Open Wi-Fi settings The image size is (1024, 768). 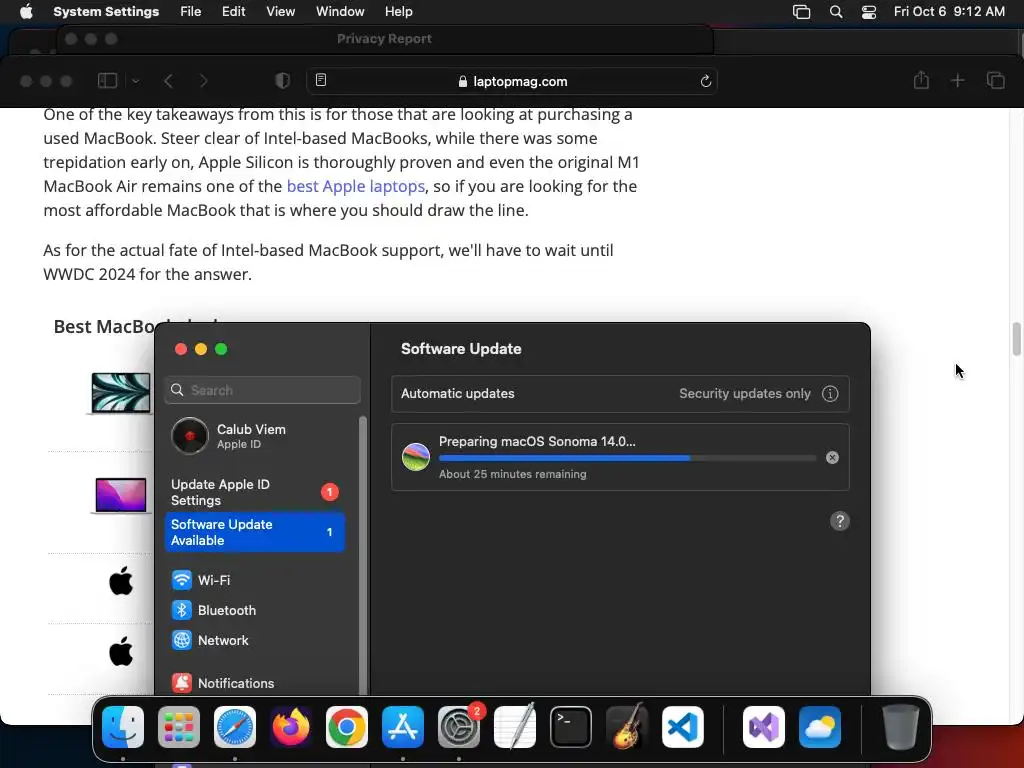click(x=200, y=580)
